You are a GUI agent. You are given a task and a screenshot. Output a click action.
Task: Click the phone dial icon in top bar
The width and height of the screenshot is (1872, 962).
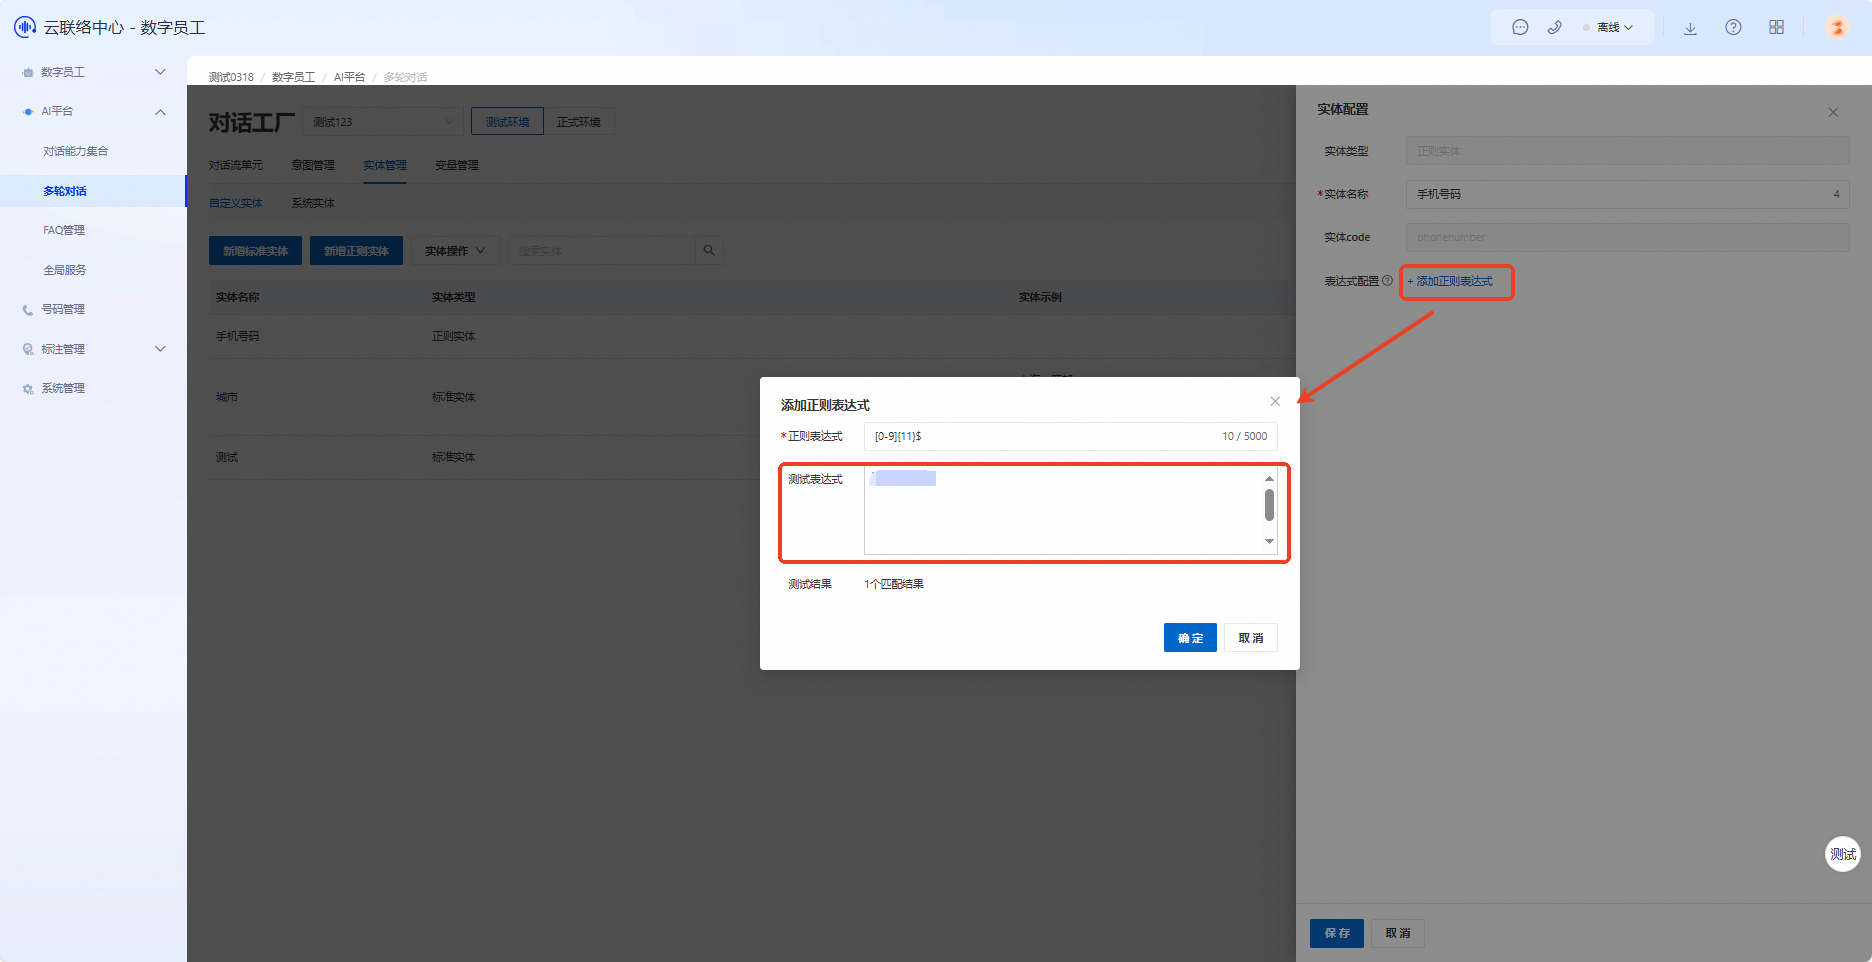coord(1554,28)
